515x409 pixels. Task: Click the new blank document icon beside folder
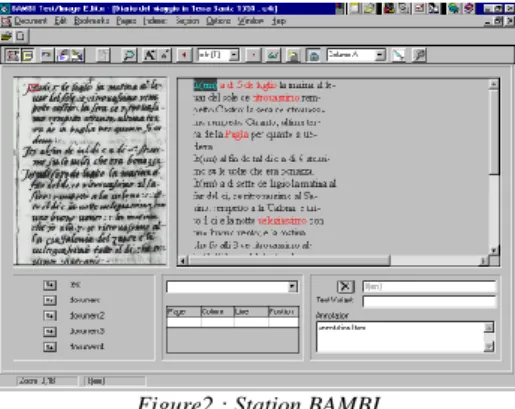tap(21, 36)
